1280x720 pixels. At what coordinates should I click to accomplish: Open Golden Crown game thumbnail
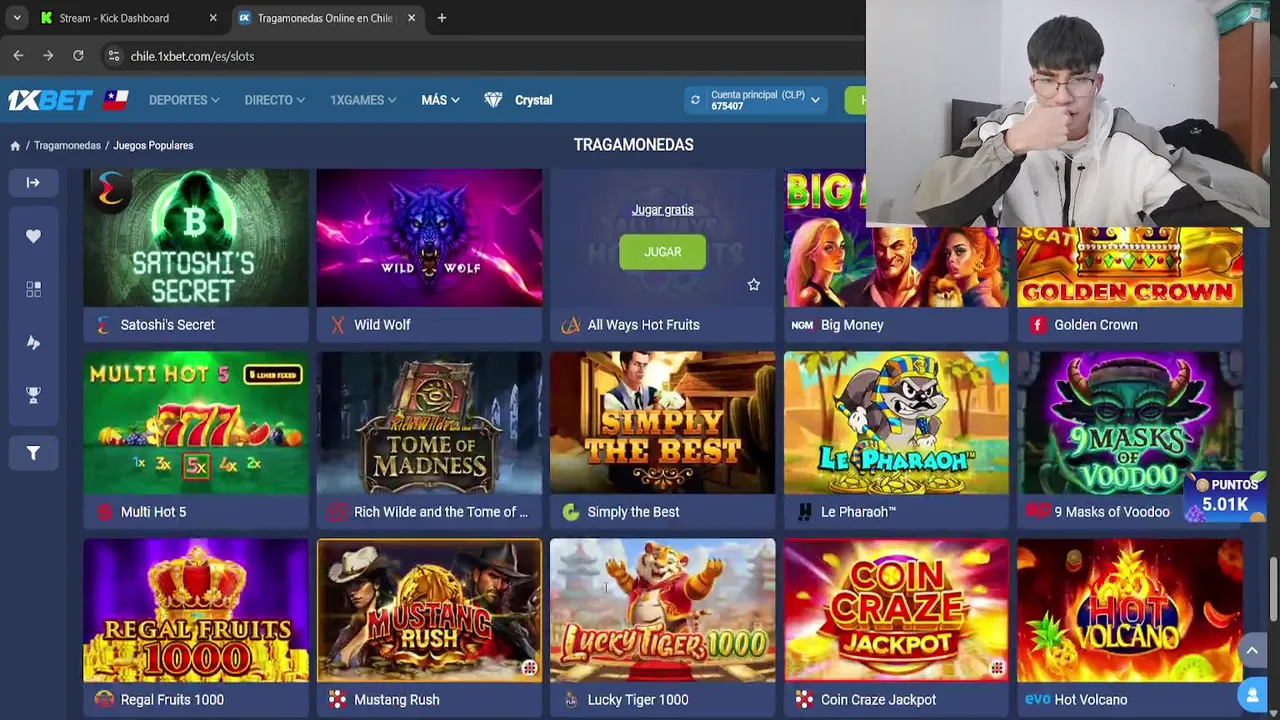pos(1130,266)
